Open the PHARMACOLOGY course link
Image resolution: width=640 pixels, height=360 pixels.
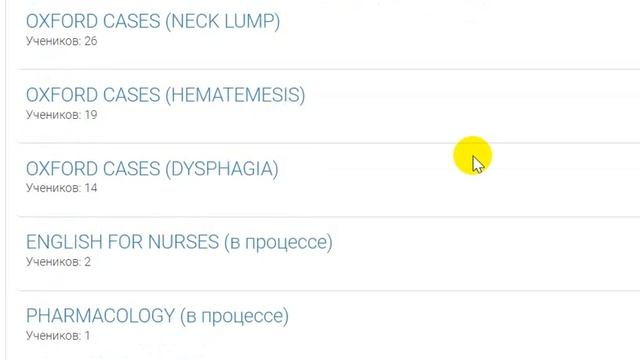pyautogui.click(x=157, y=316)
